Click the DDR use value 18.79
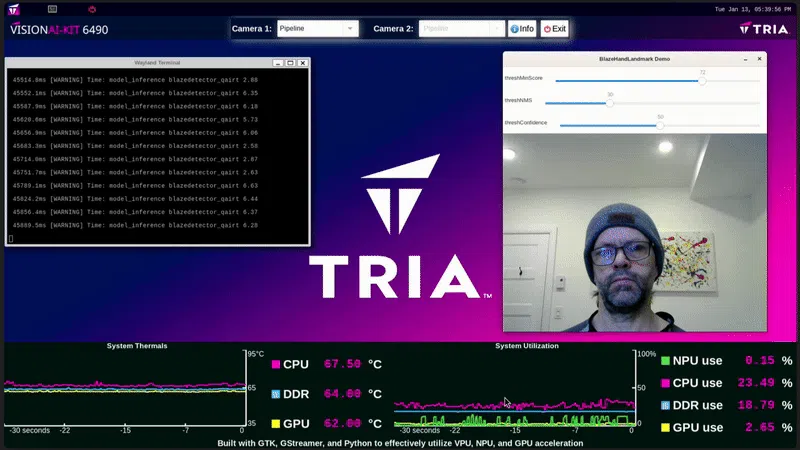This screenshot has width=800, height=450. [756, 406]
